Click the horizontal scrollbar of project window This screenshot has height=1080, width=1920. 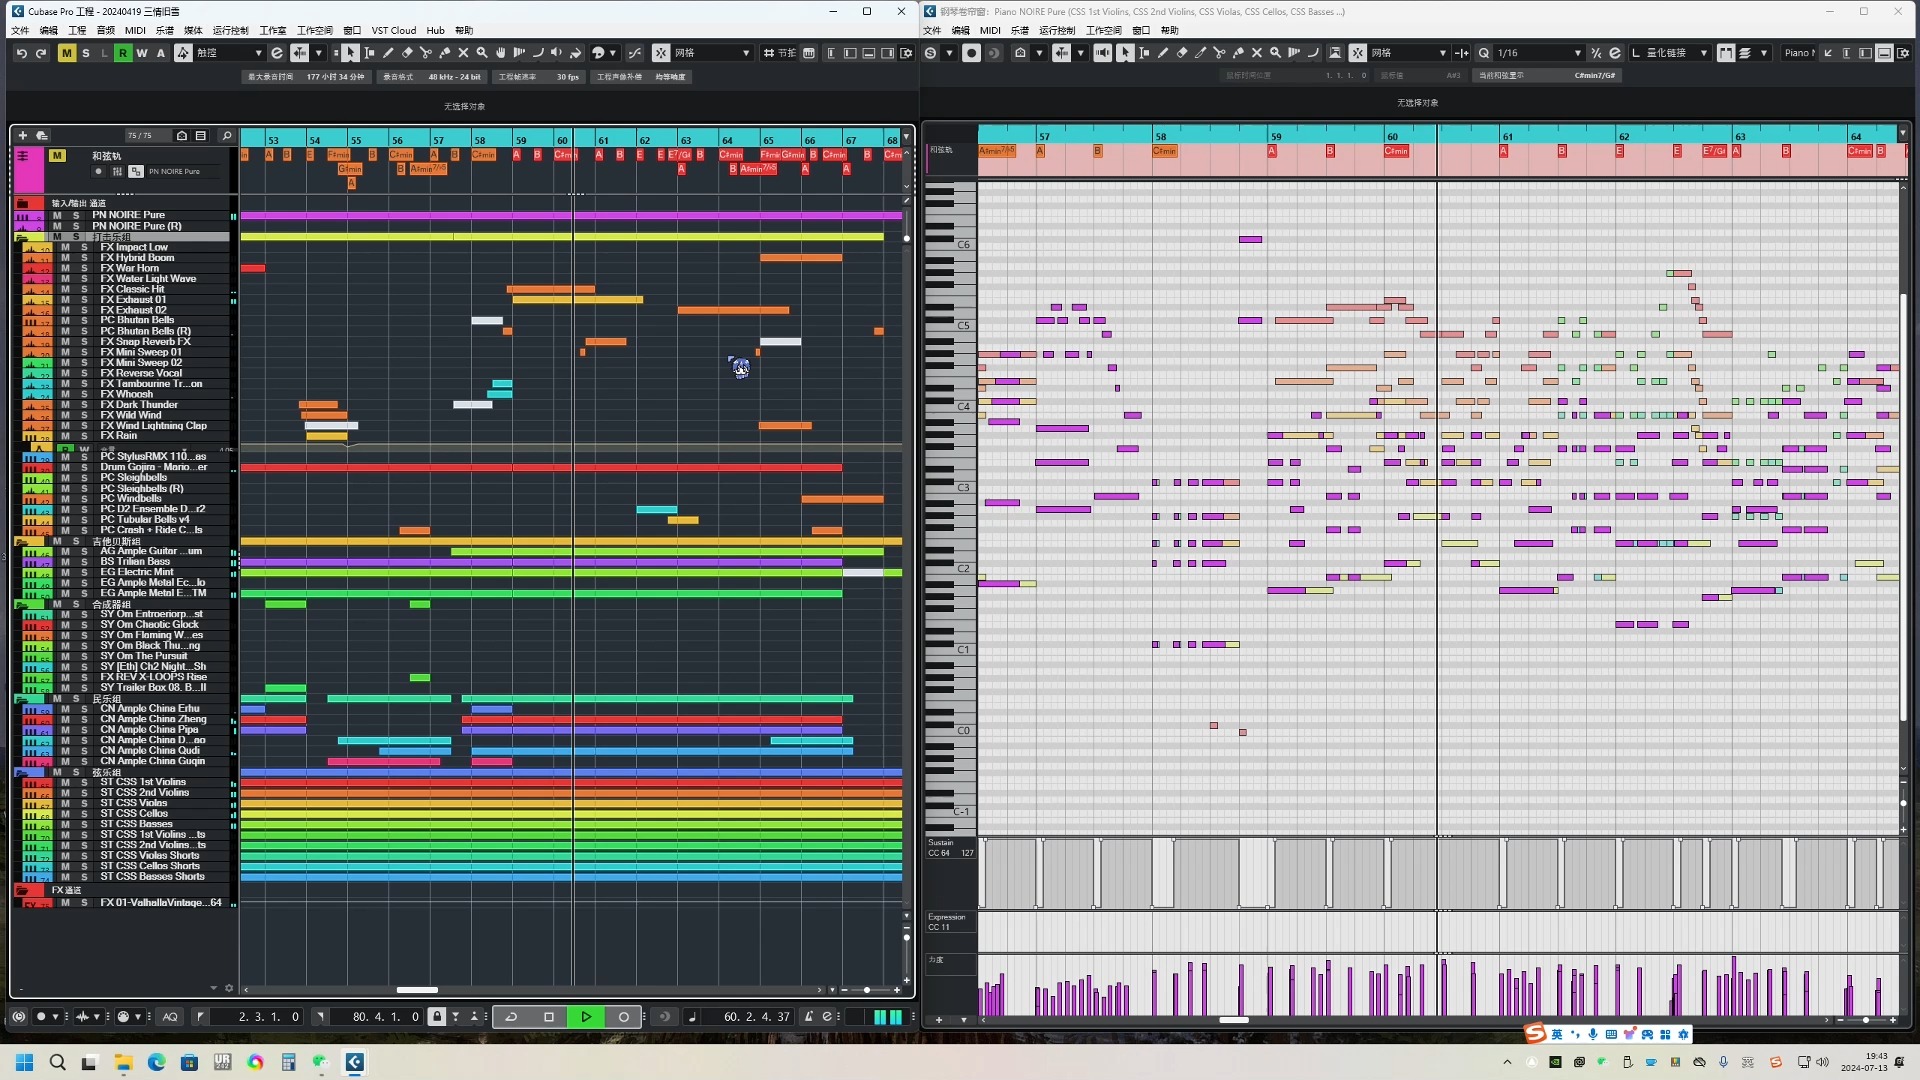(417, 990)
